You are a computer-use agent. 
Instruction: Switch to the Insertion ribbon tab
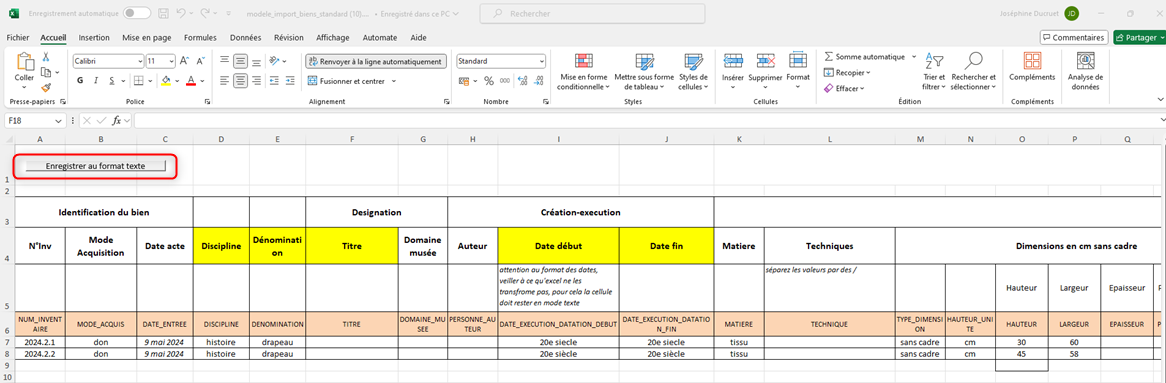click(94, 37)
